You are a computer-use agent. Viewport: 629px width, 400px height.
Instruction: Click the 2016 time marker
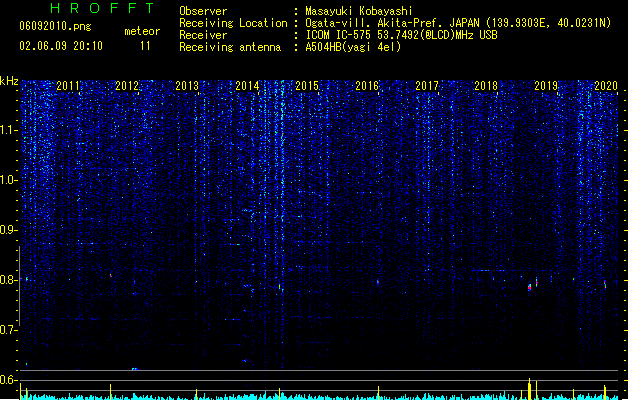(367, 86)
